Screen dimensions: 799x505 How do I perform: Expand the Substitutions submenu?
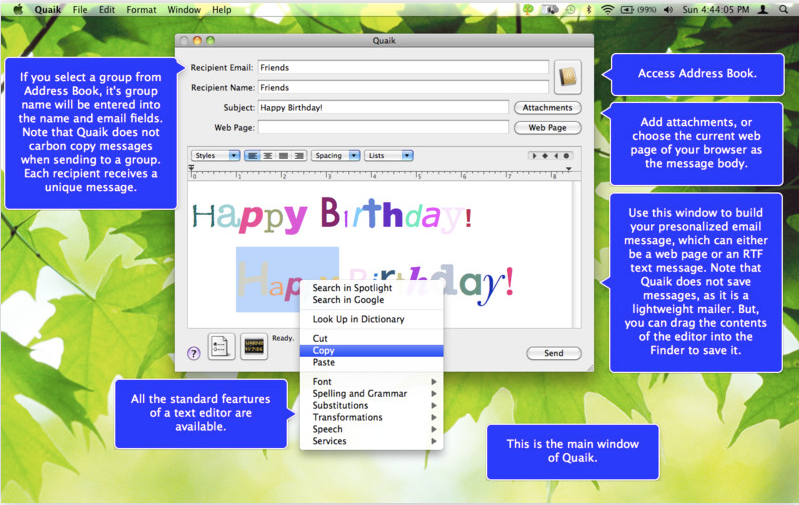coord(371,406)
